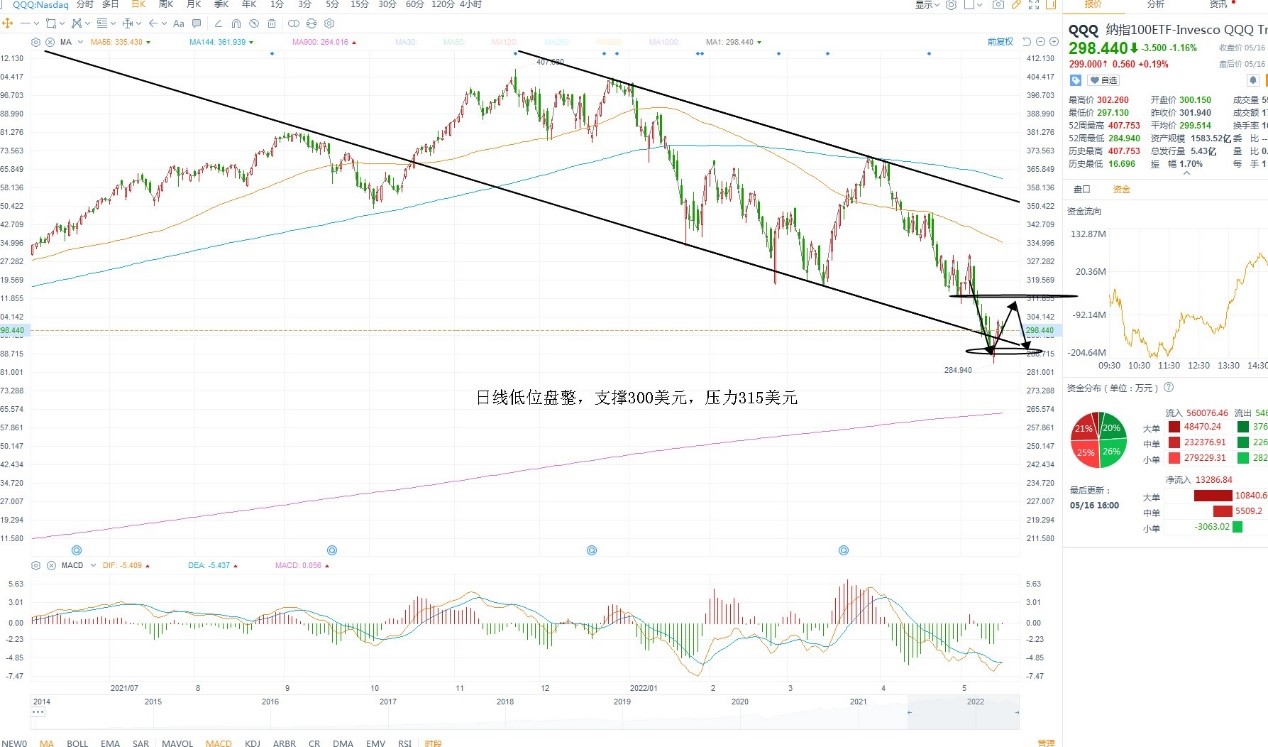The width and height of the screenshot is (1268, 747).
Task: Click first event marker on time axis
Action: click(76, 550)
